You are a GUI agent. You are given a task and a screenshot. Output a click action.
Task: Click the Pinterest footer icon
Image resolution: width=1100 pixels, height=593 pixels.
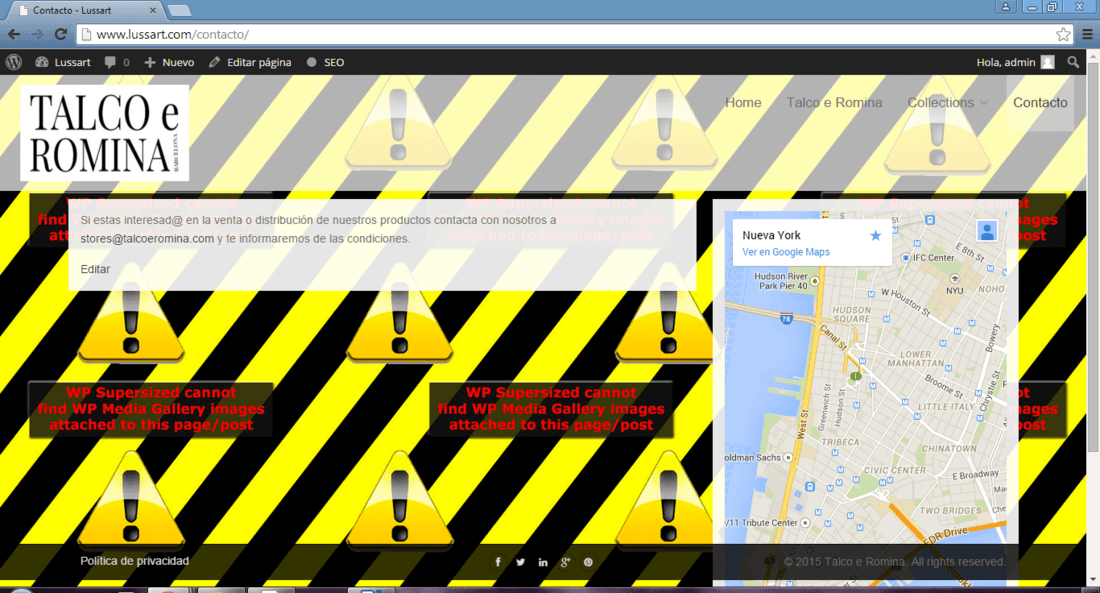pyautogui.click(x=588, y=562)
